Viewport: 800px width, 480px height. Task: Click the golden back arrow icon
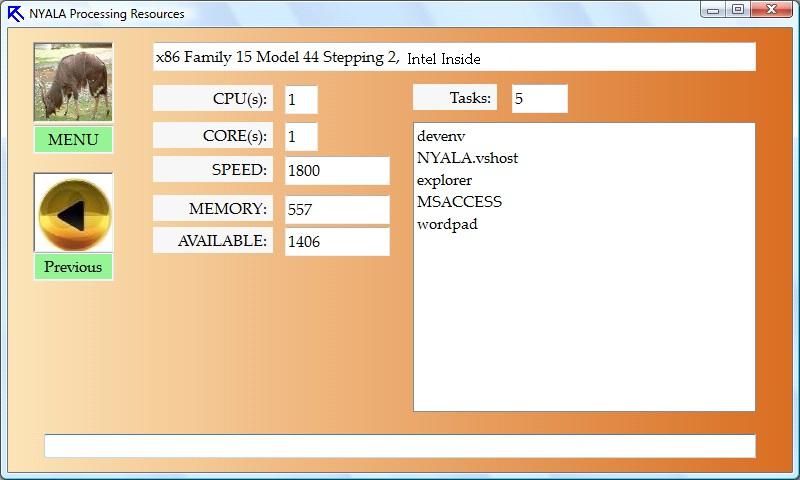click(x=73, y=213)
